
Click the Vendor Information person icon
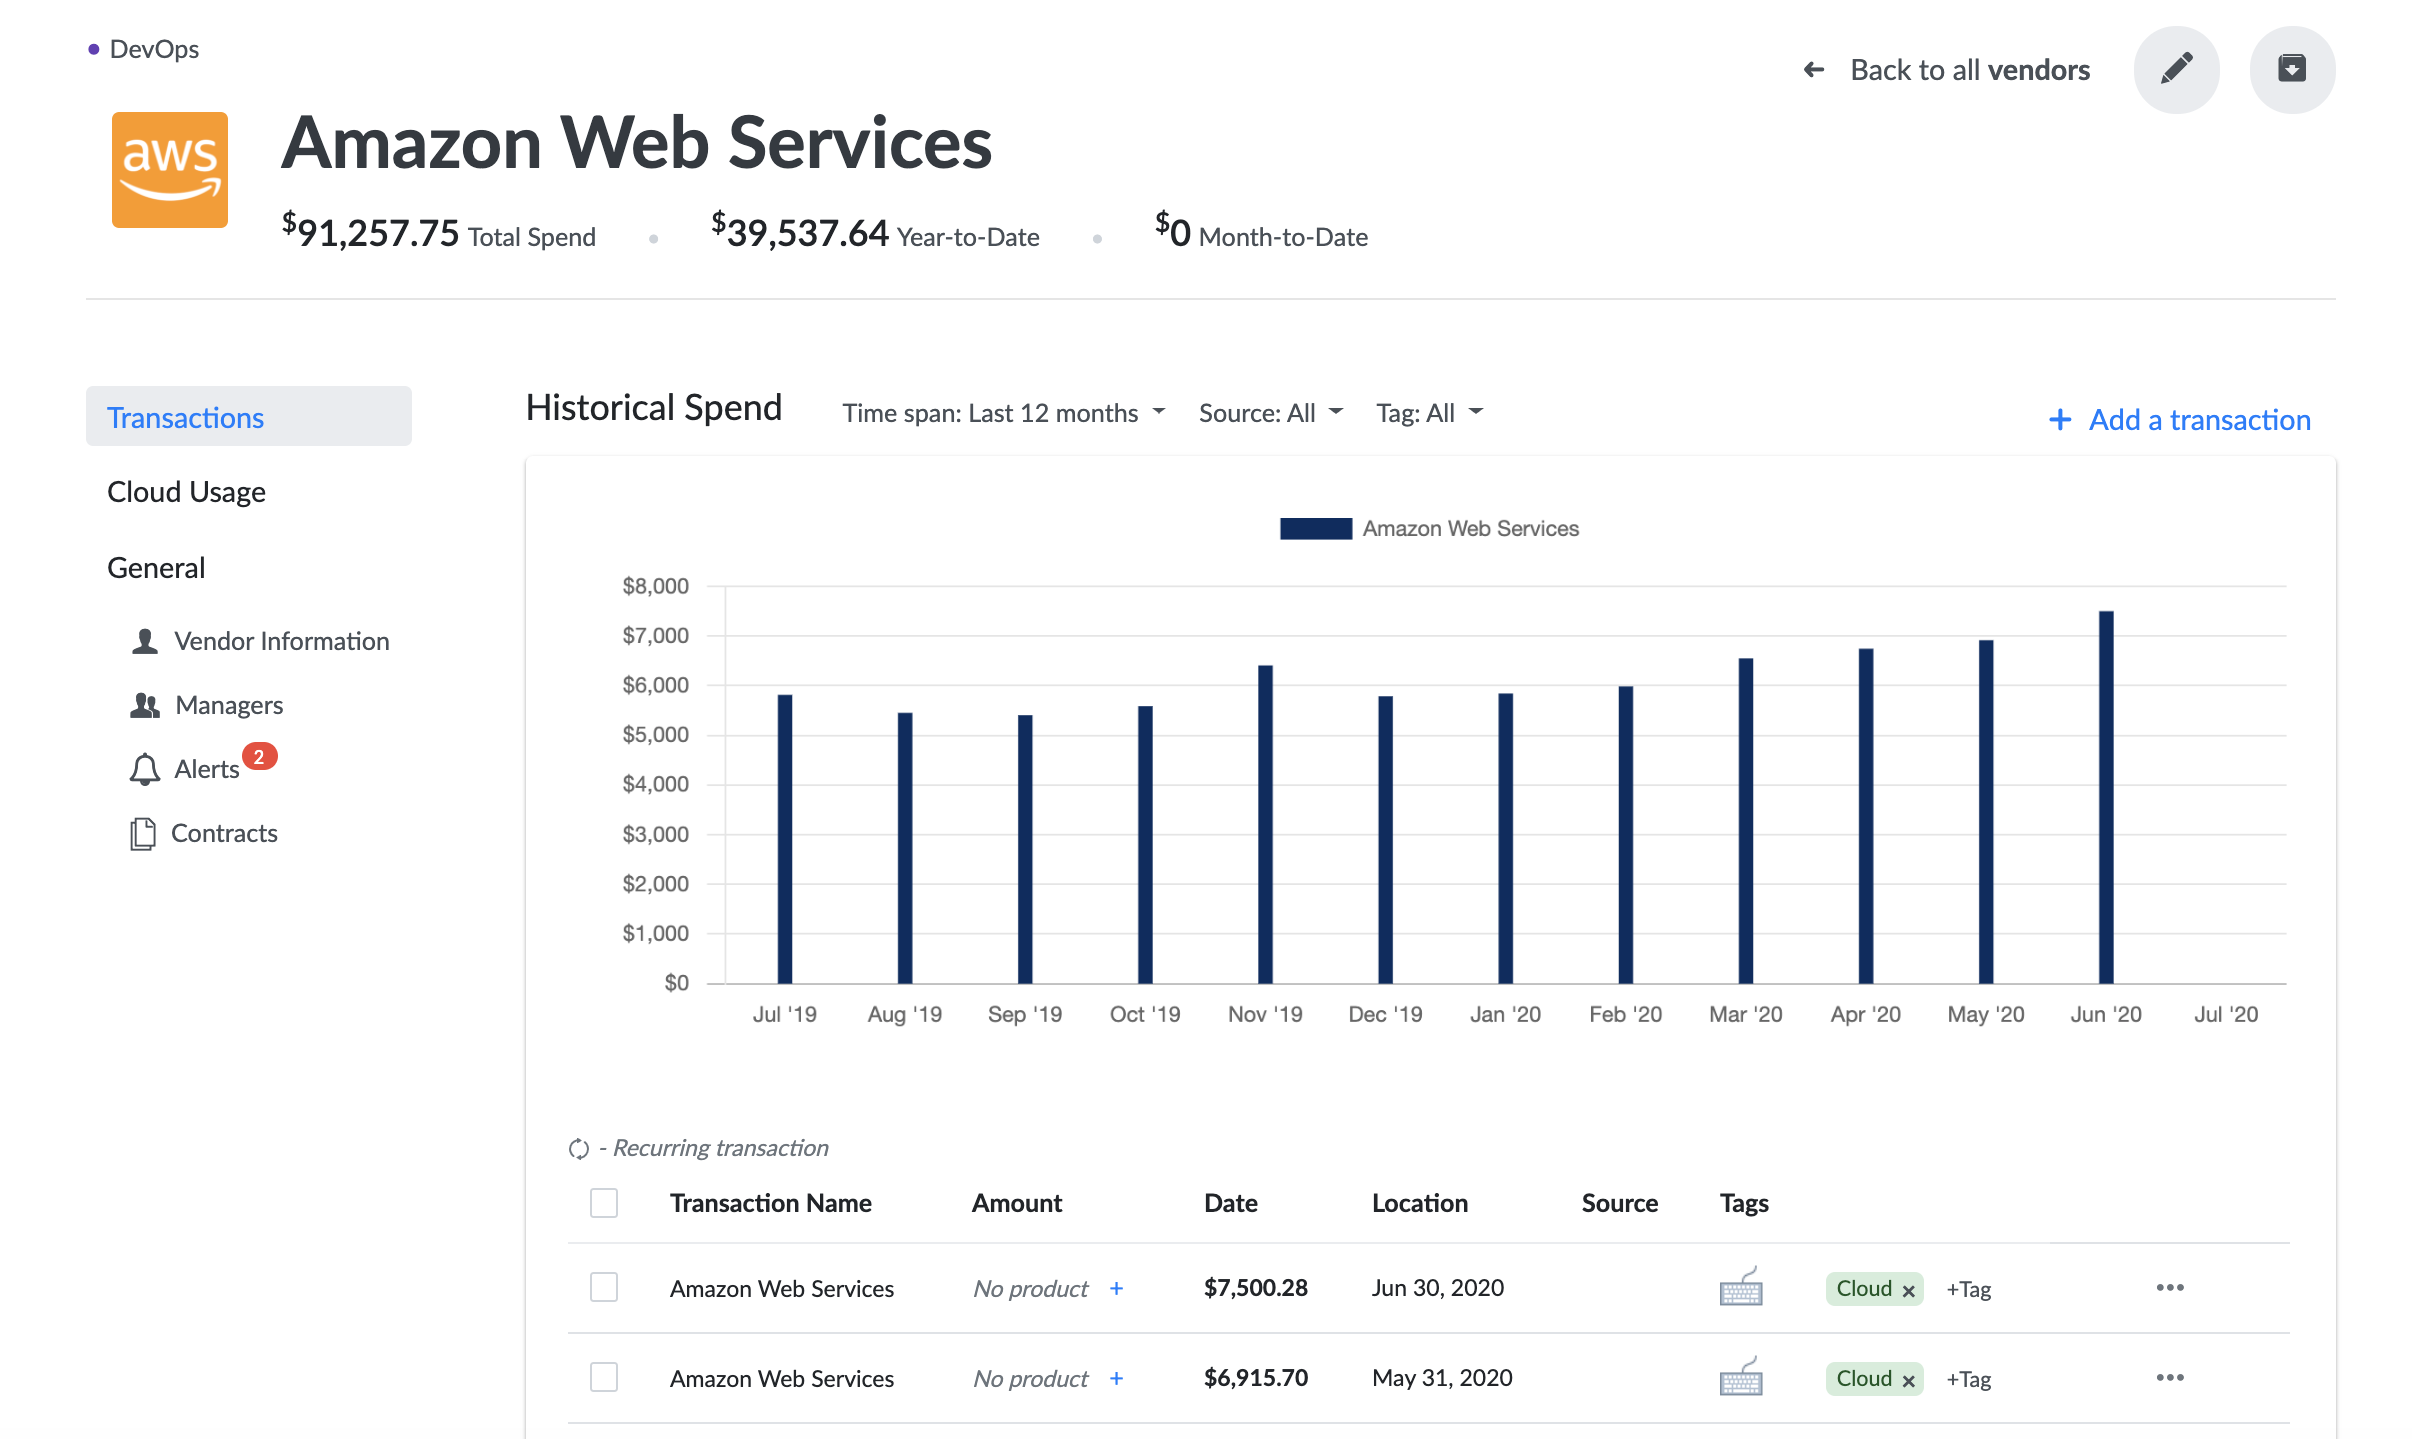[145, 641]
